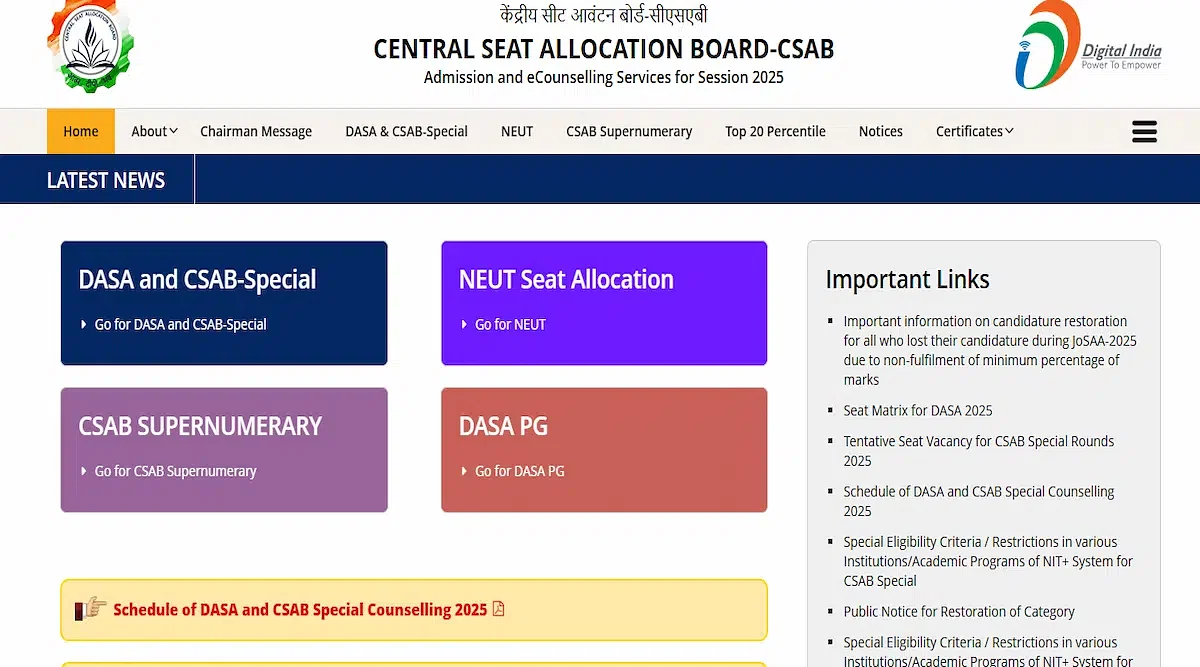
Task: Click the pointing hand icon in notice
Action: point(91,608)
